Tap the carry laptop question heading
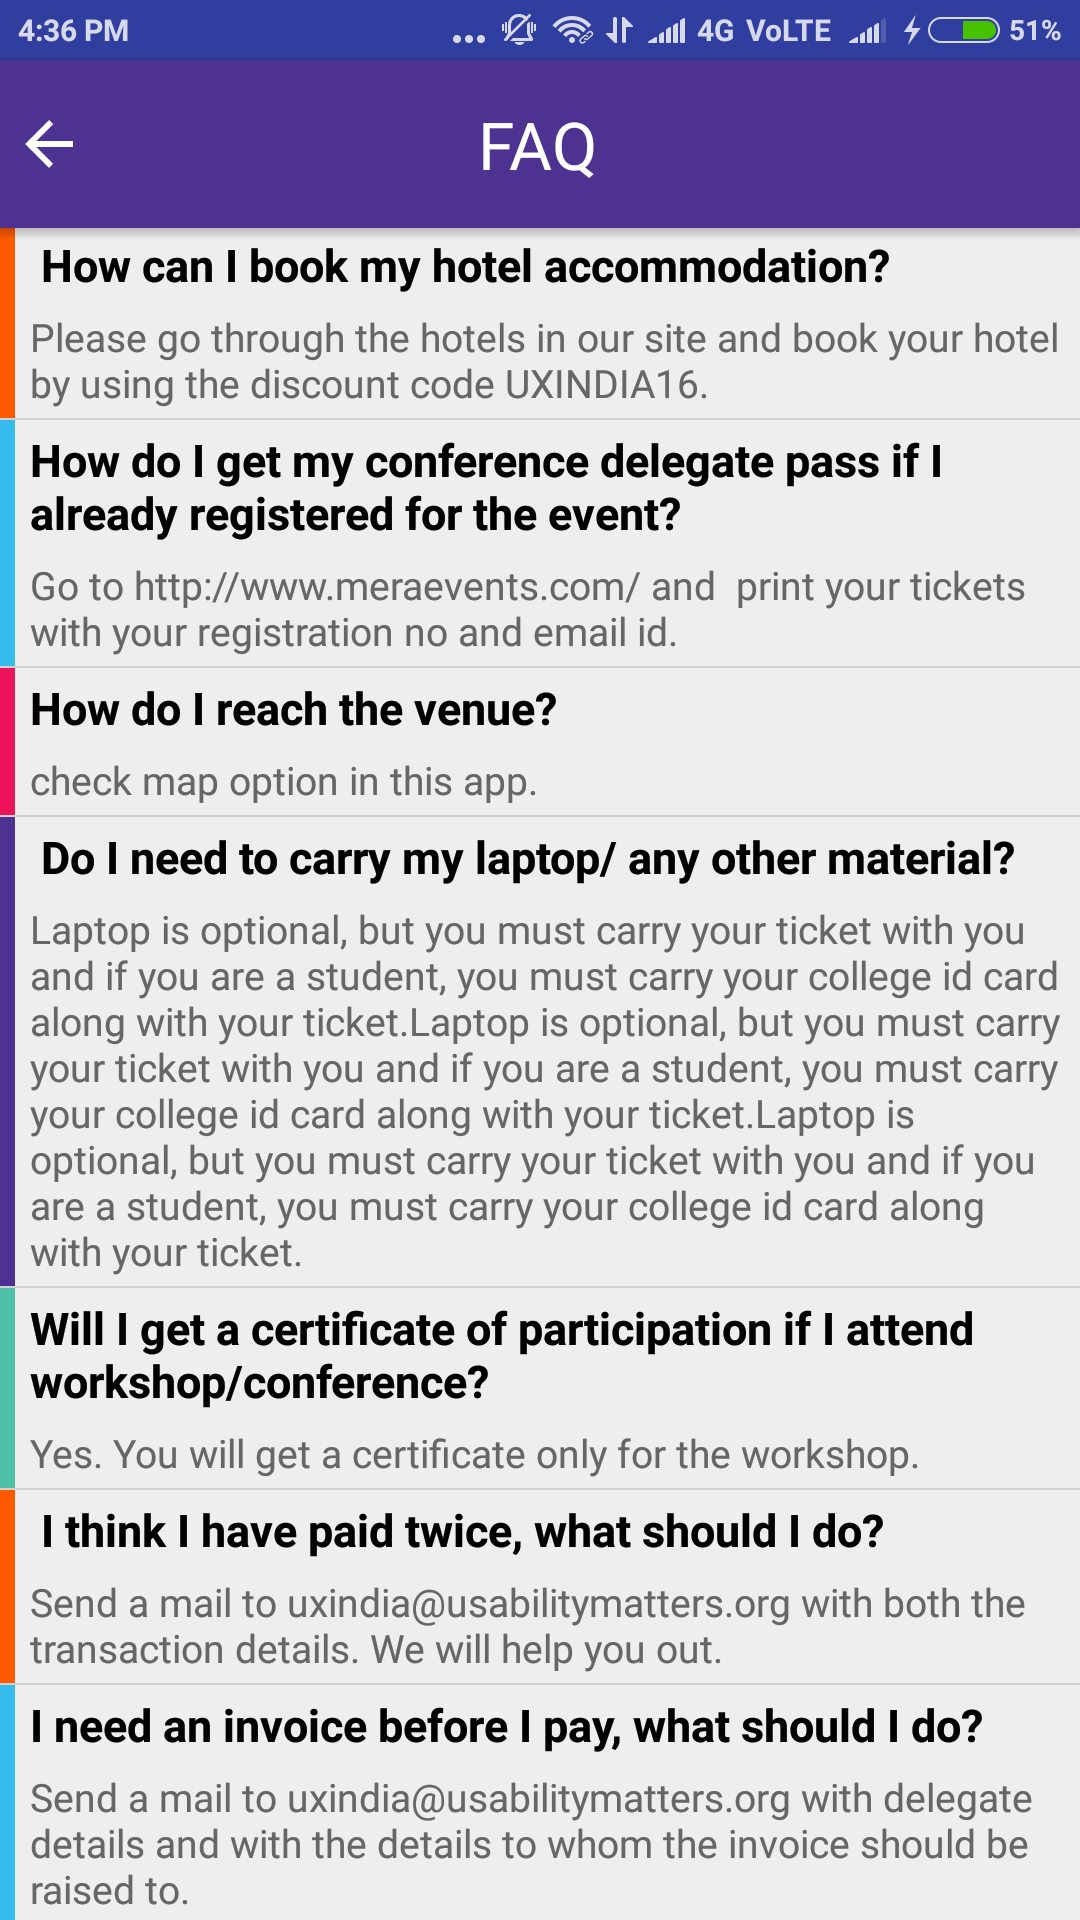 527,859
